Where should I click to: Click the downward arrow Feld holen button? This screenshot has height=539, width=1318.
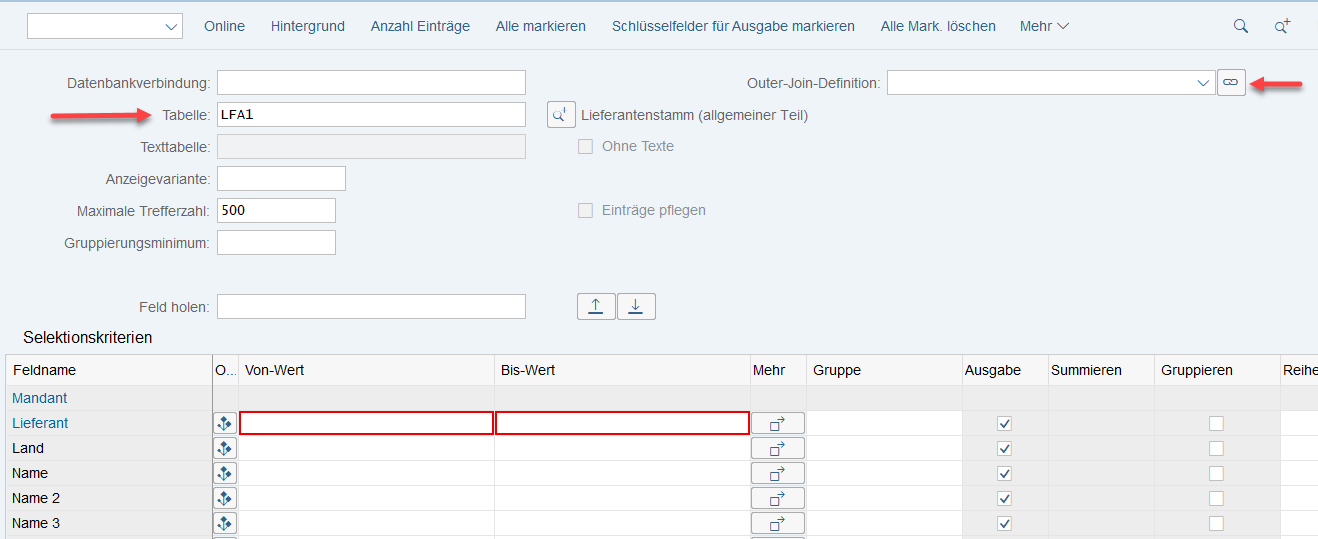pyautogui.click(x=636, y=306)
